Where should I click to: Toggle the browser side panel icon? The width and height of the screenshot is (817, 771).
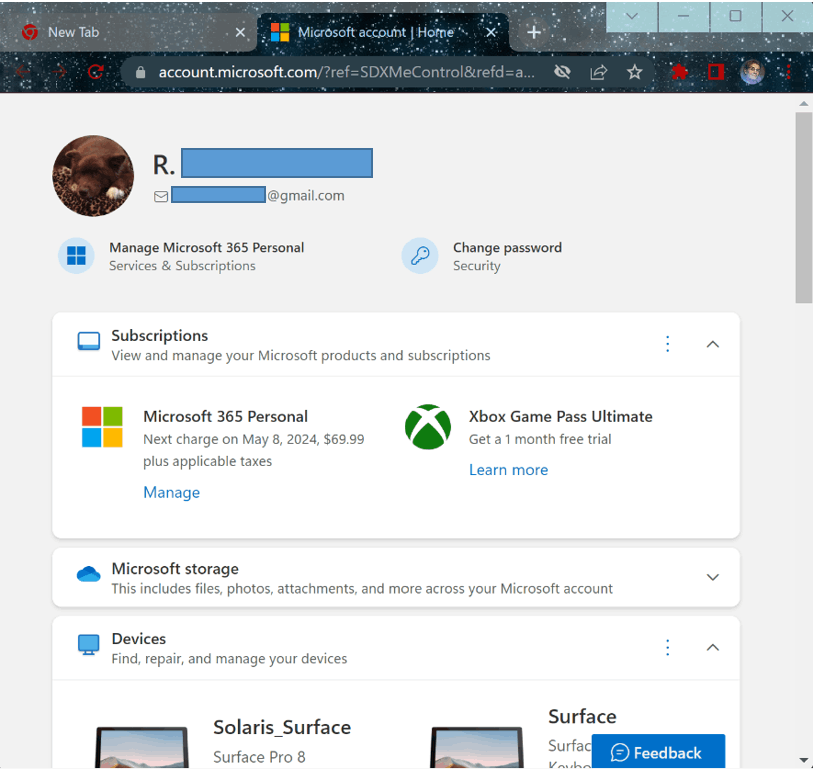[x=716, y=72]
